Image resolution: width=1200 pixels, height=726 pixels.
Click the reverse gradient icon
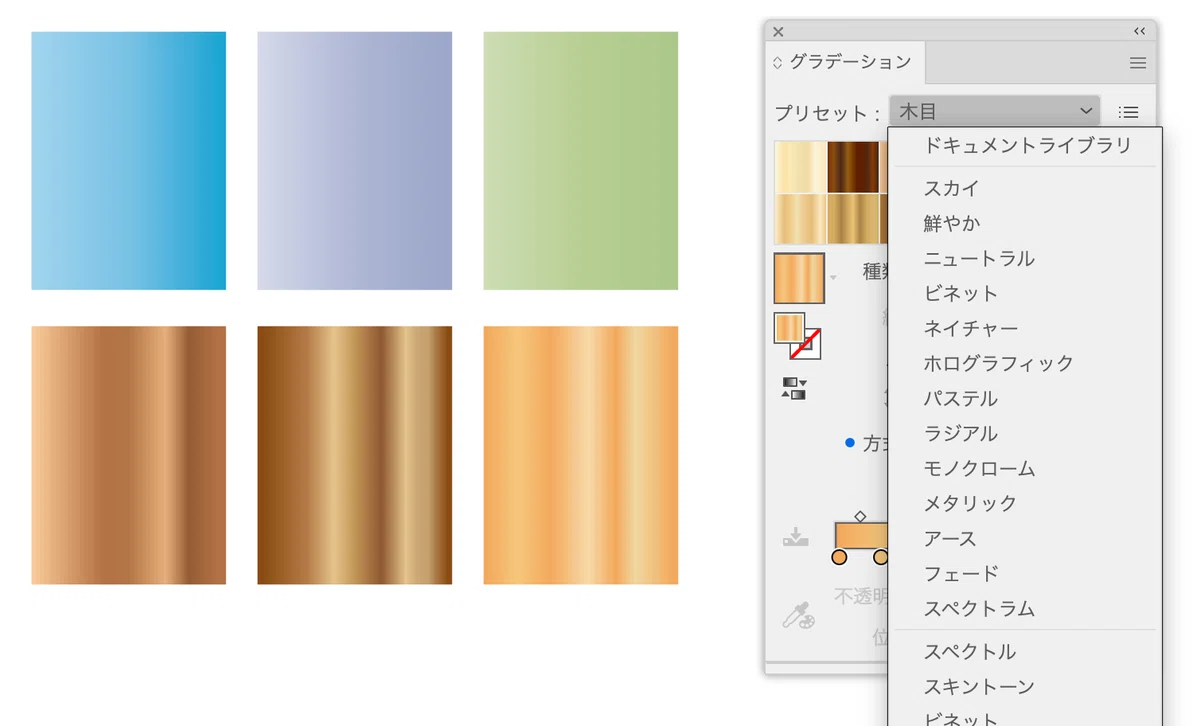point(794,389)
